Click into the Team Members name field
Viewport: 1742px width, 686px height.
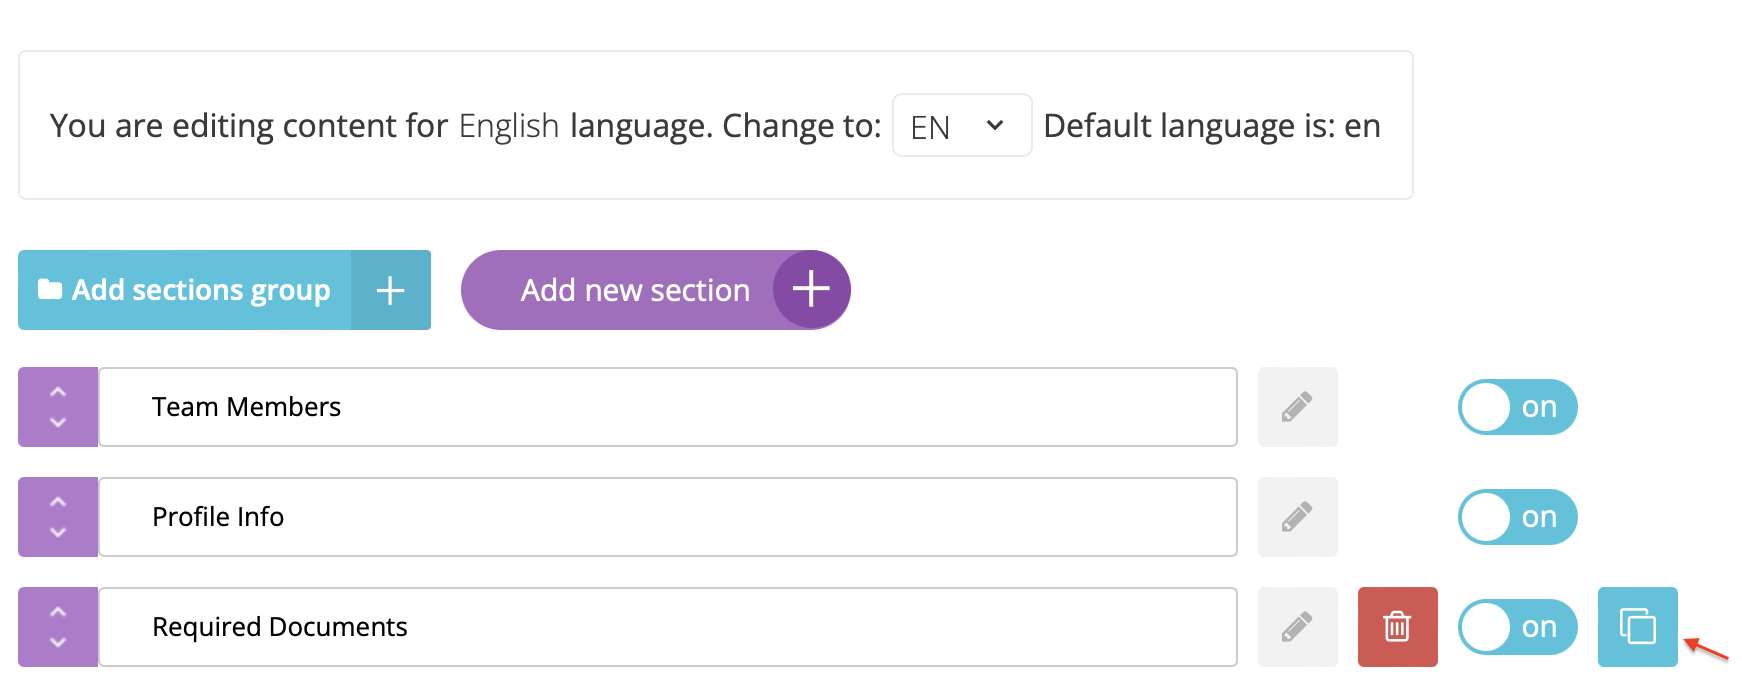point(668,407)
